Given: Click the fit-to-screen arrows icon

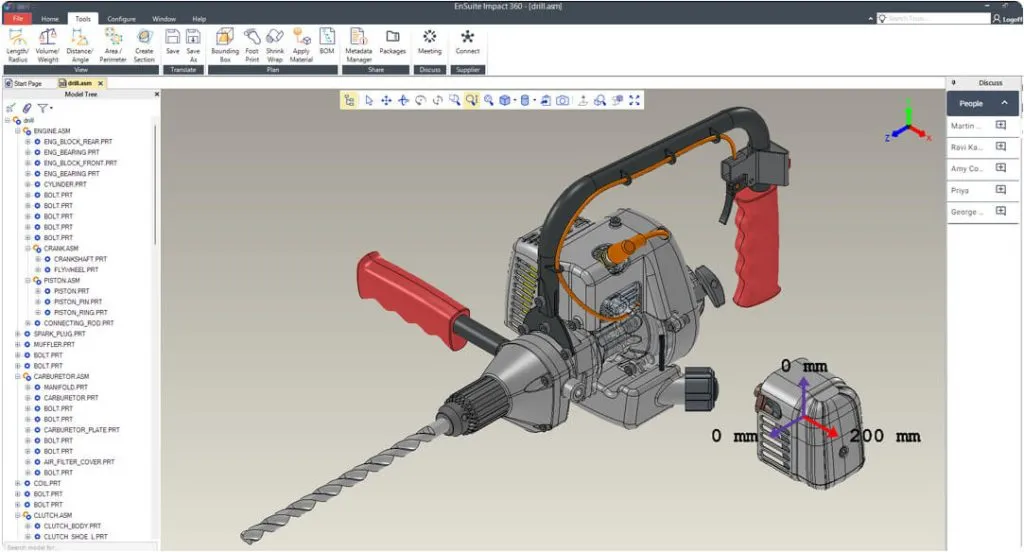Looking at the screenshot, I should coord(635,100).
